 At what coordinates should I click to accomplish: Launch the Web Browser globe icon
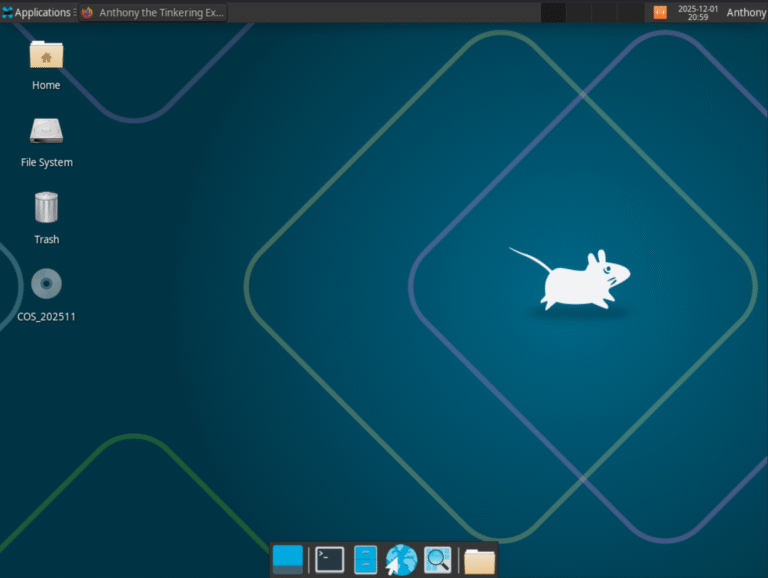(x=401, y=559)
